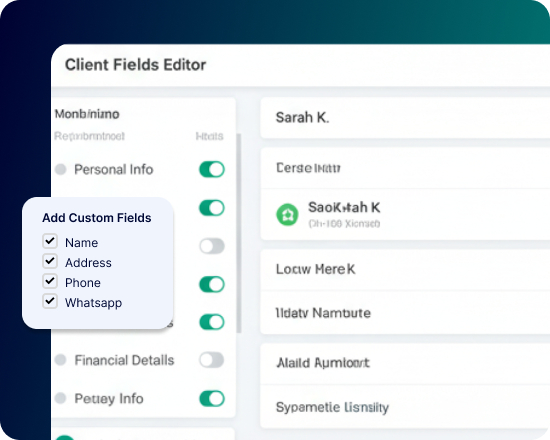Screen dimensions: 550x440
Task: Click the left panel vertical scrollbar
Action: click(x=239, y=233)
